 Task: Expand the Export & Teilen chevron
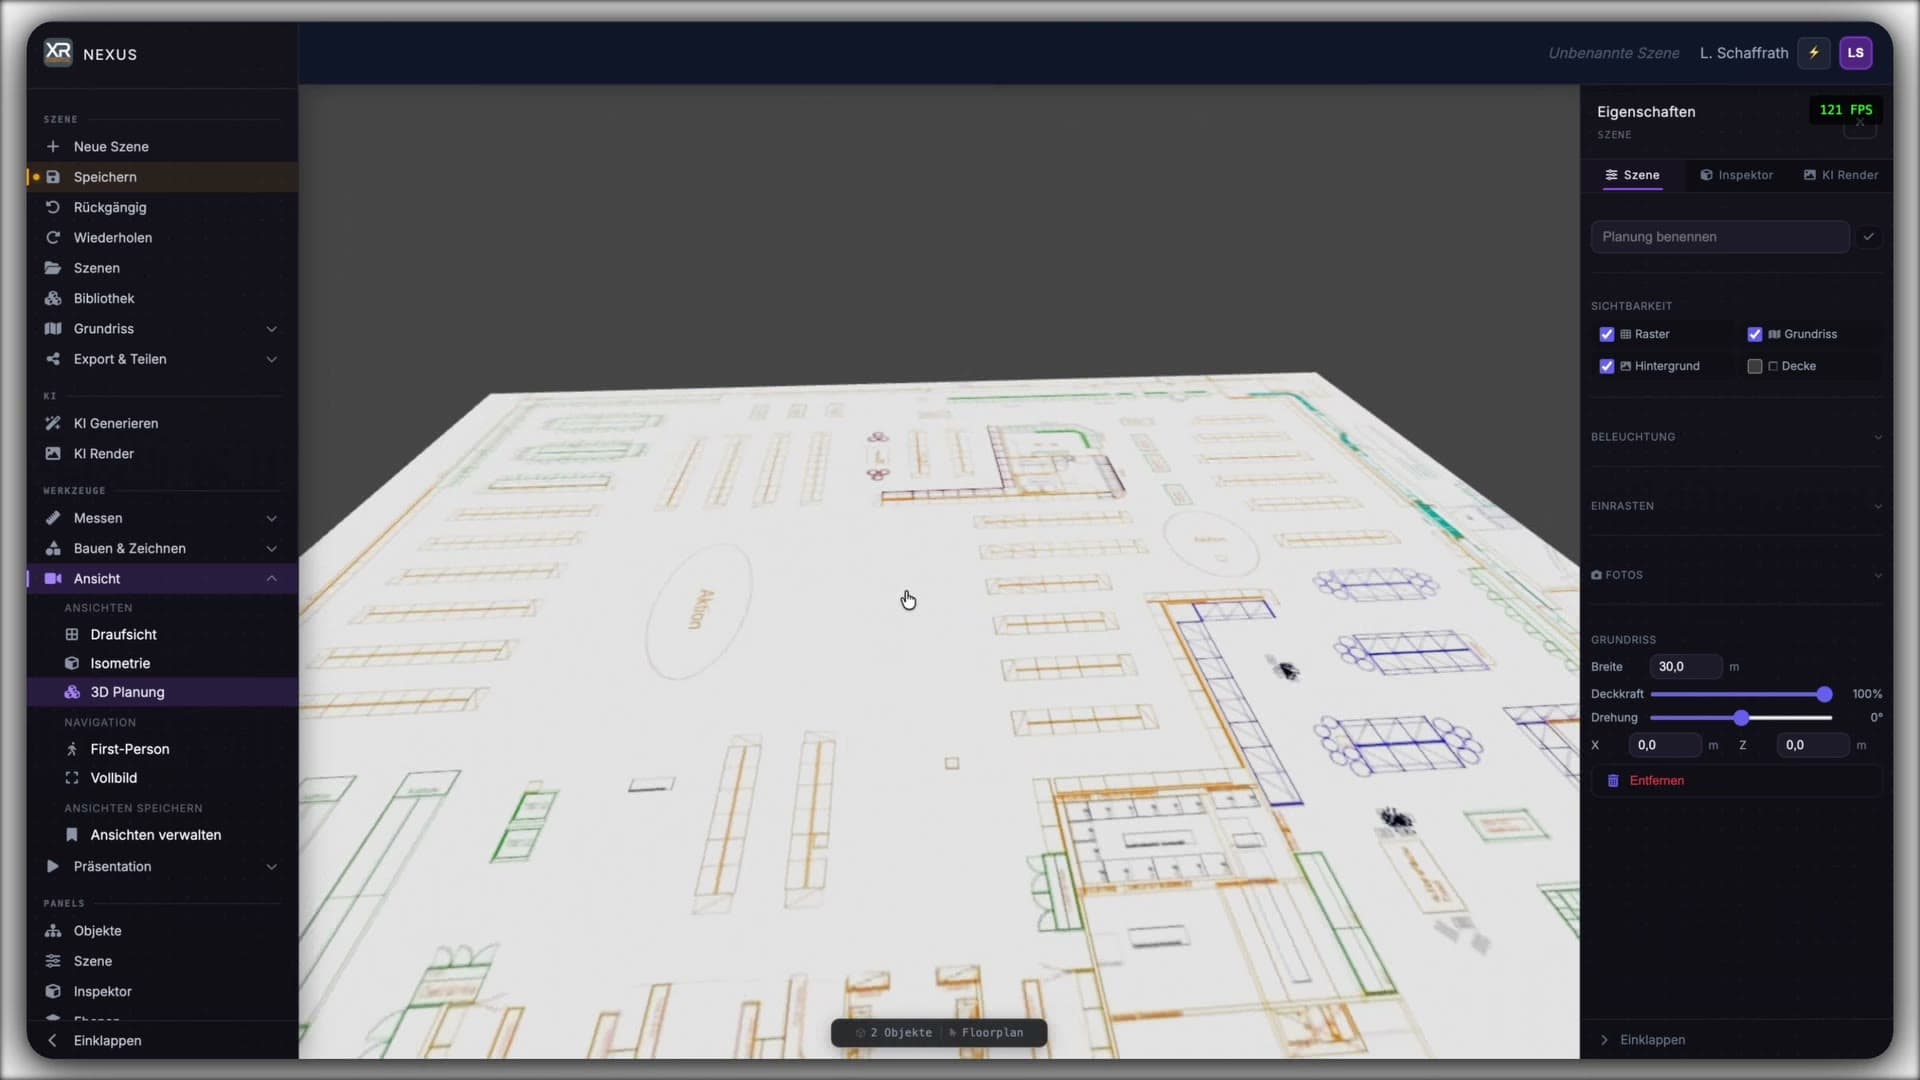(271, 359)
